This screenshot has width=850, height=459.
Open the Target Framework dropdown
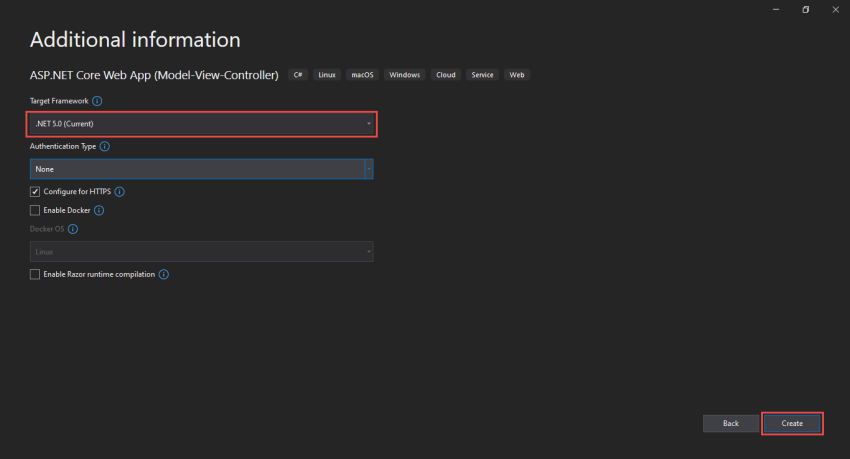pyautogui.click(x=202, y=124)
